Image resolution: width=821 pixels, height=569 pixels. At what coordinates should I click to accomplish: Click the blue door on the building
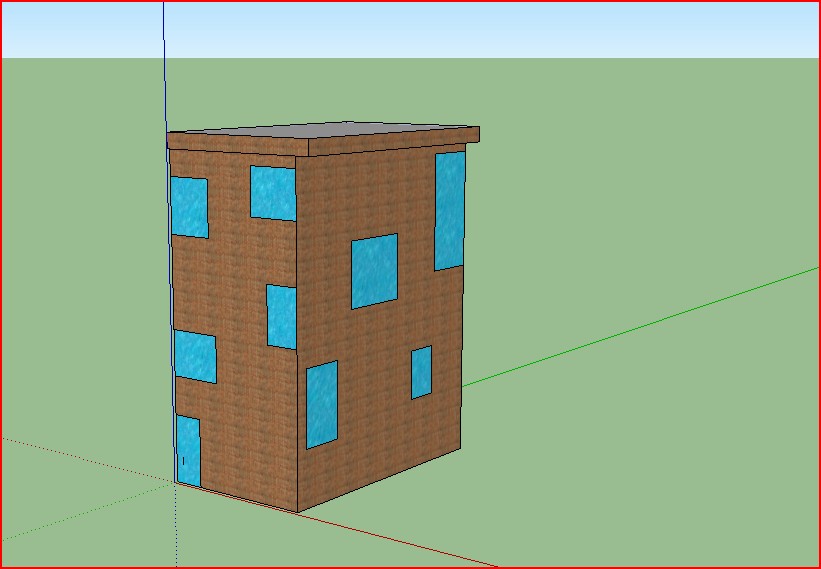coord(189,450)
